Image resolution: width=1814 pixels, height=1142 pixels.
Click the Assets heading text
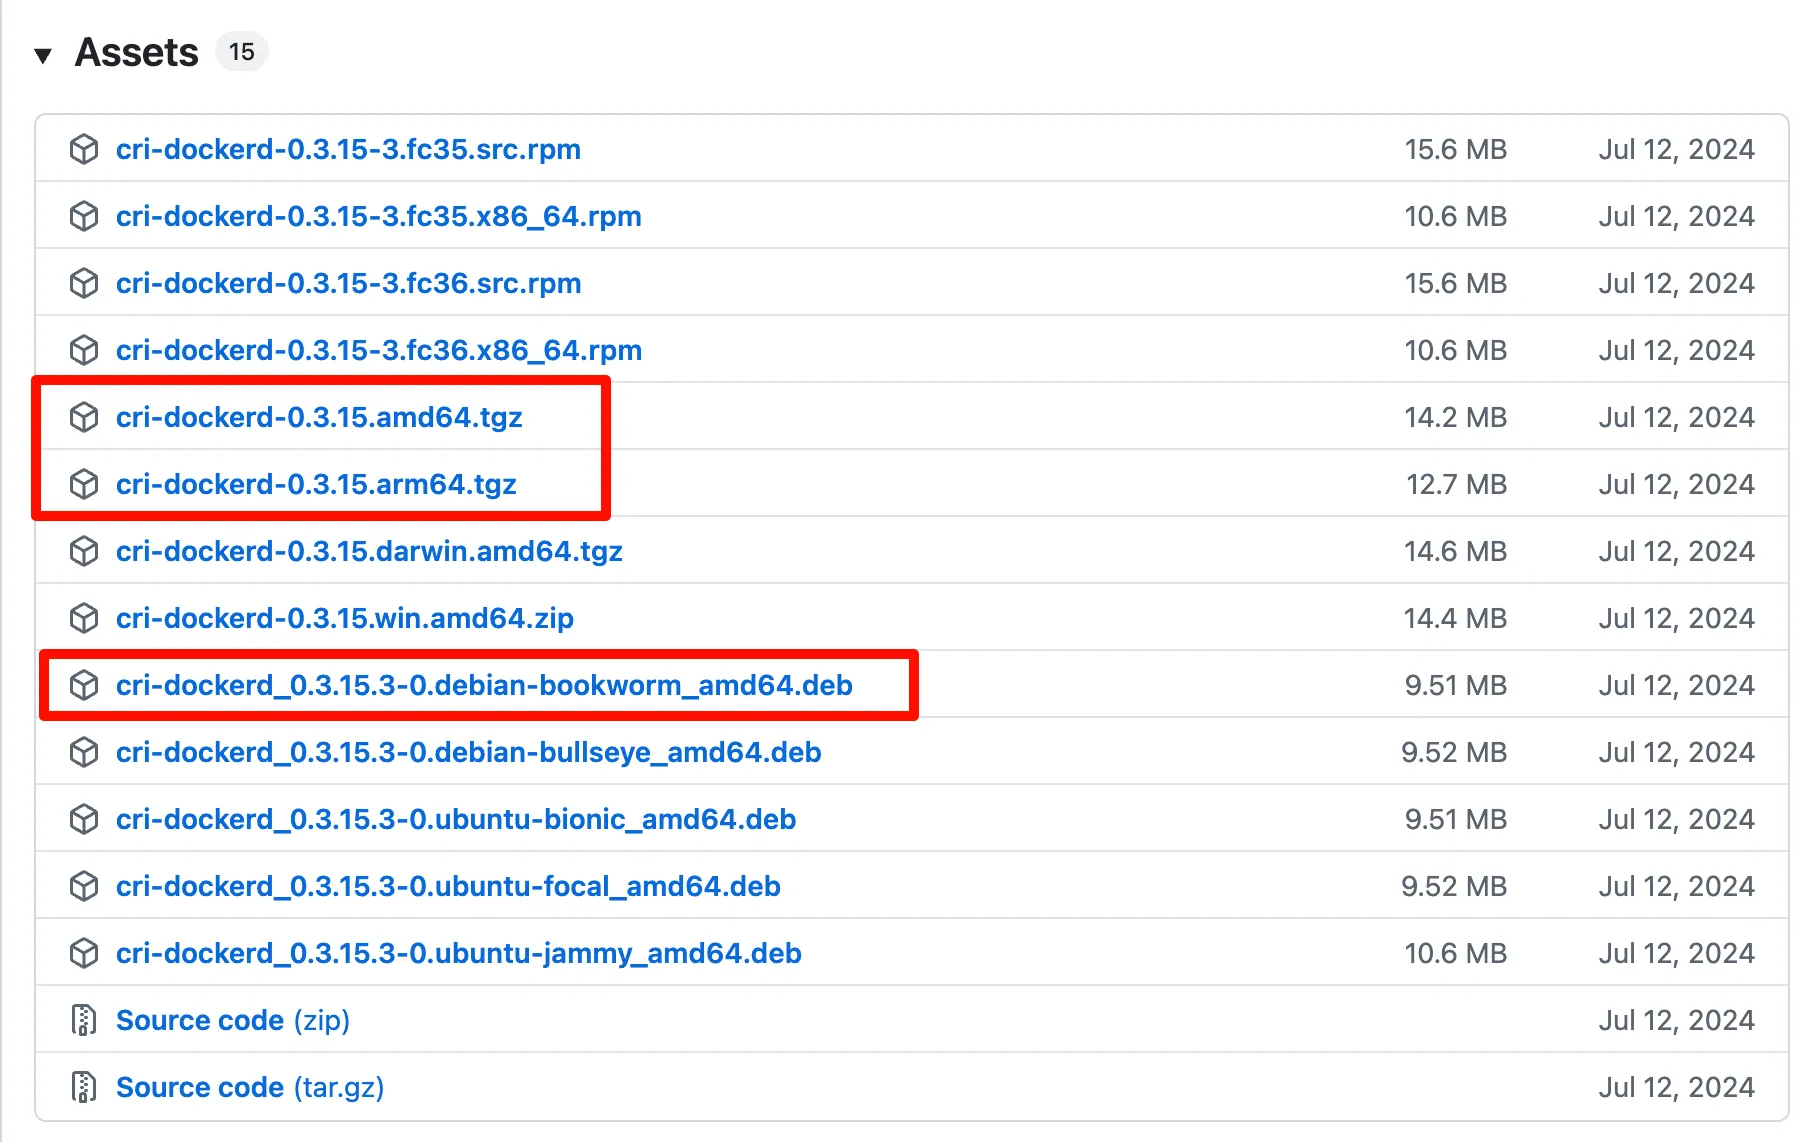[x=137, y=52]
